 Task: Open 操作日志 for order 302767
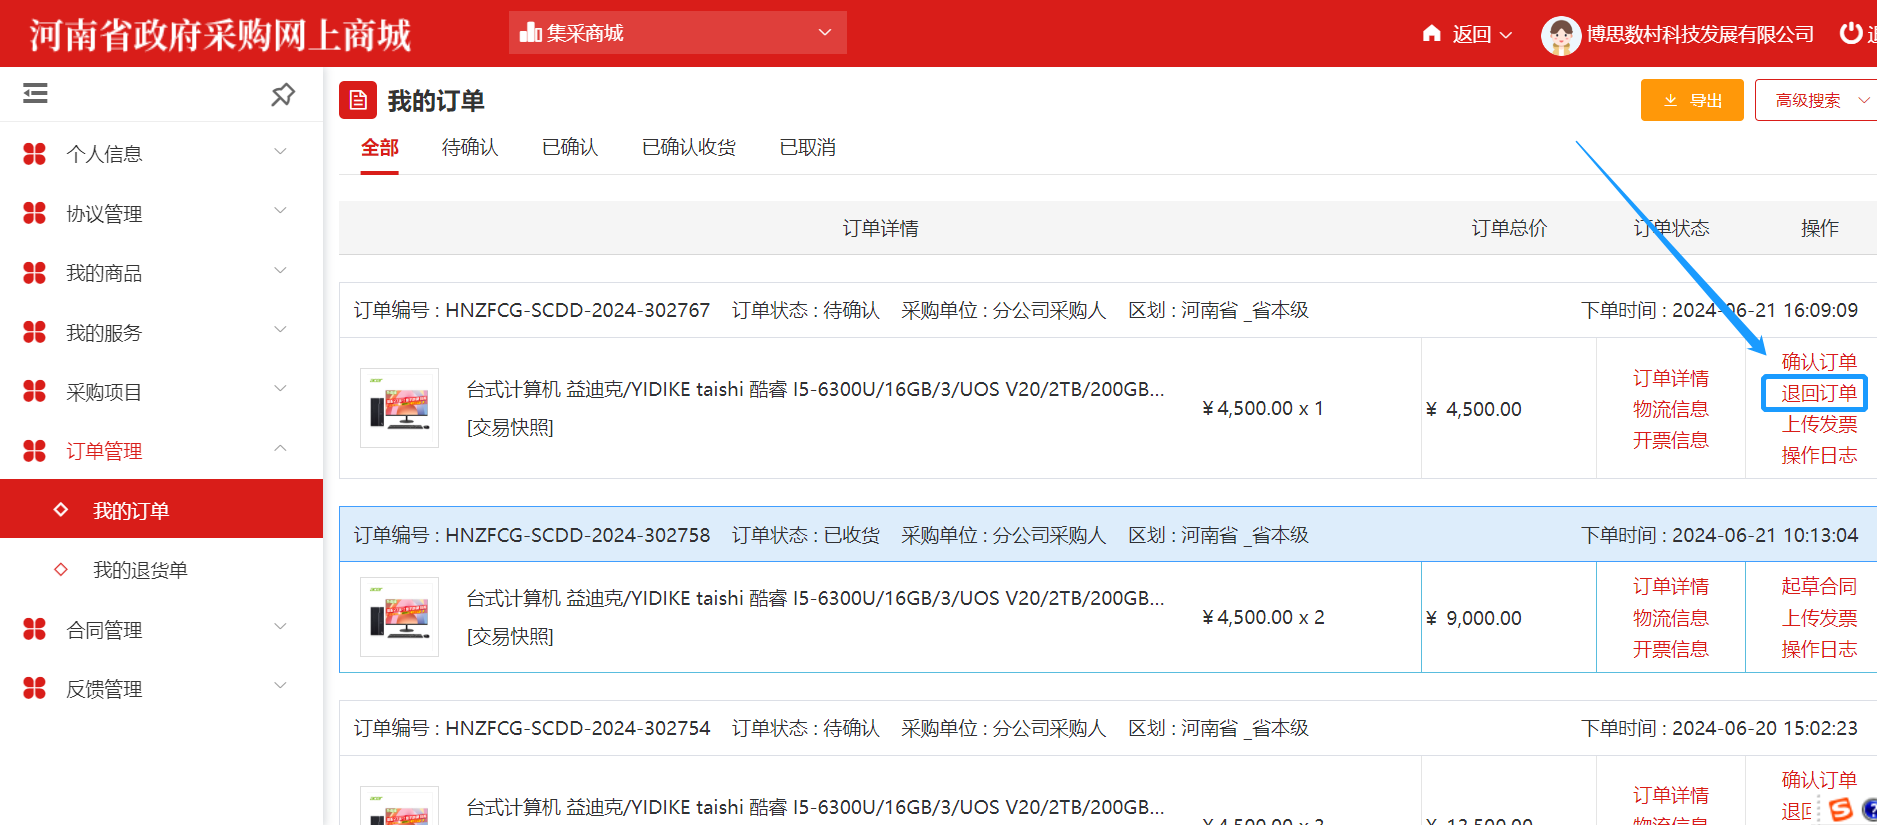pyautogui.click(x=1819, y=455)
